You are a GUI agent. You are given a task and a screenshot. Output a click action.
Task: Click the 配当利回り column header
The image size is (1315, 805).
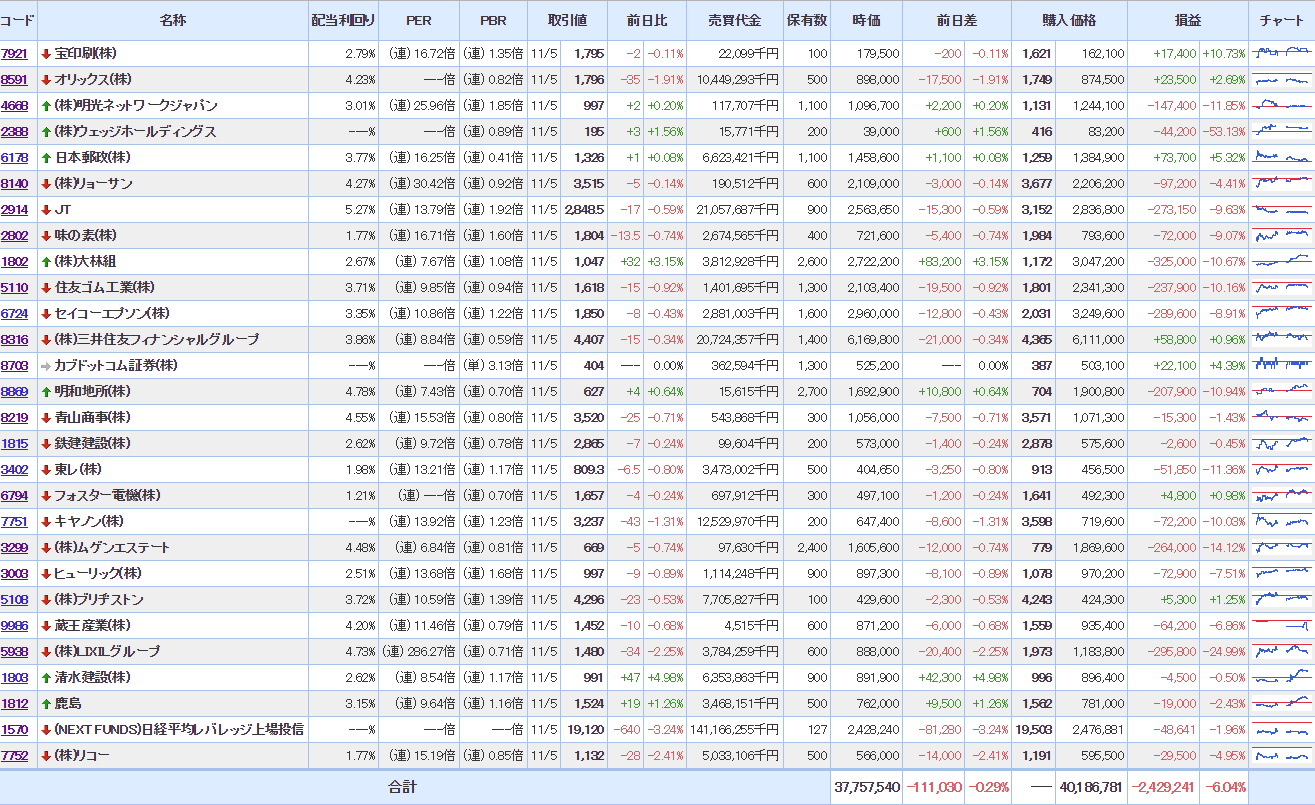click(x=343, y=21)
